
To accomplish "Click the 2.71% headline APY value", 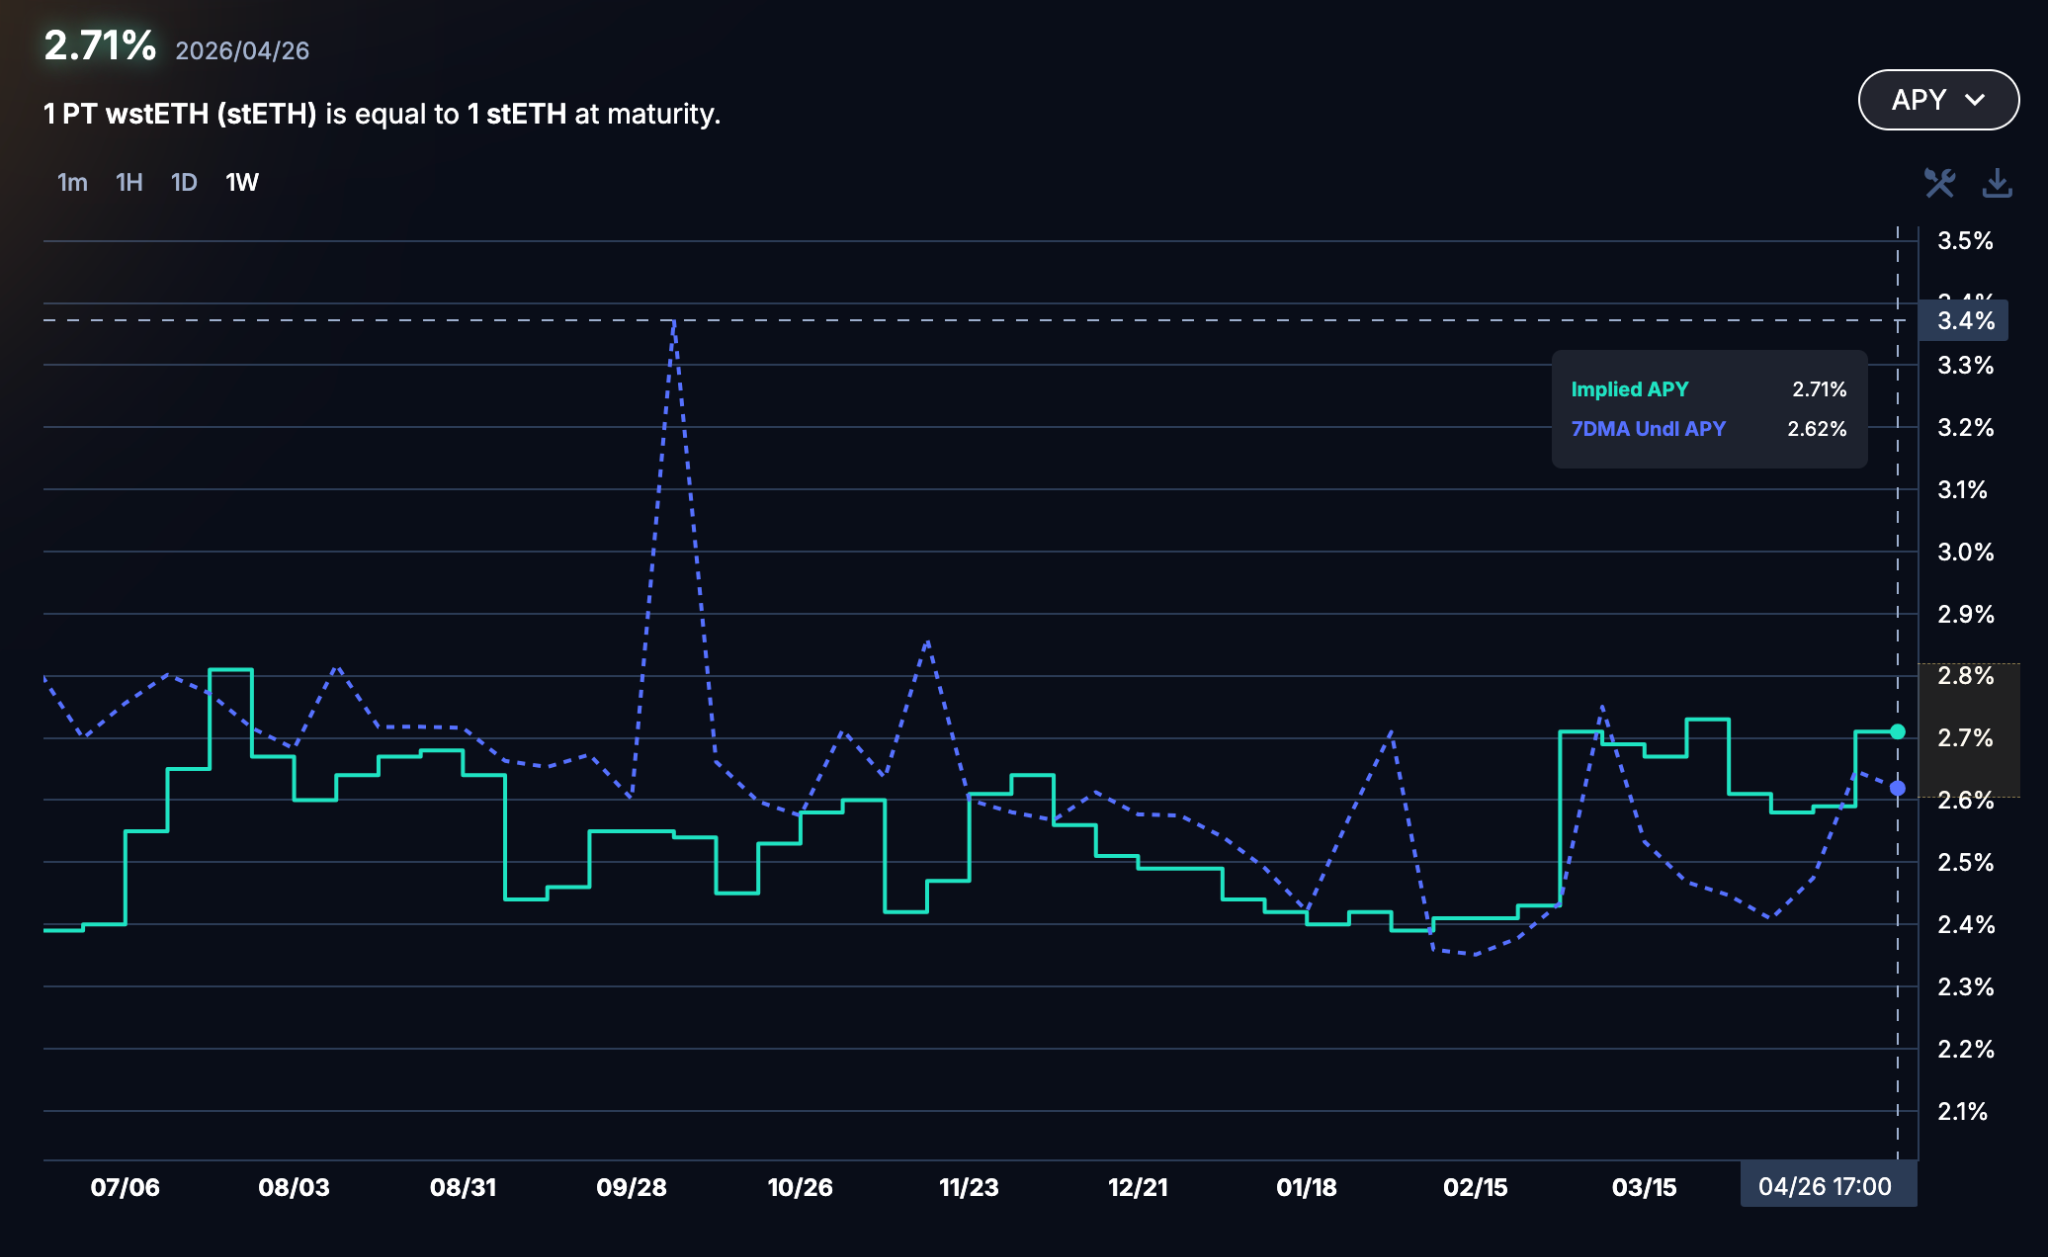I will (x=100, y=45).
